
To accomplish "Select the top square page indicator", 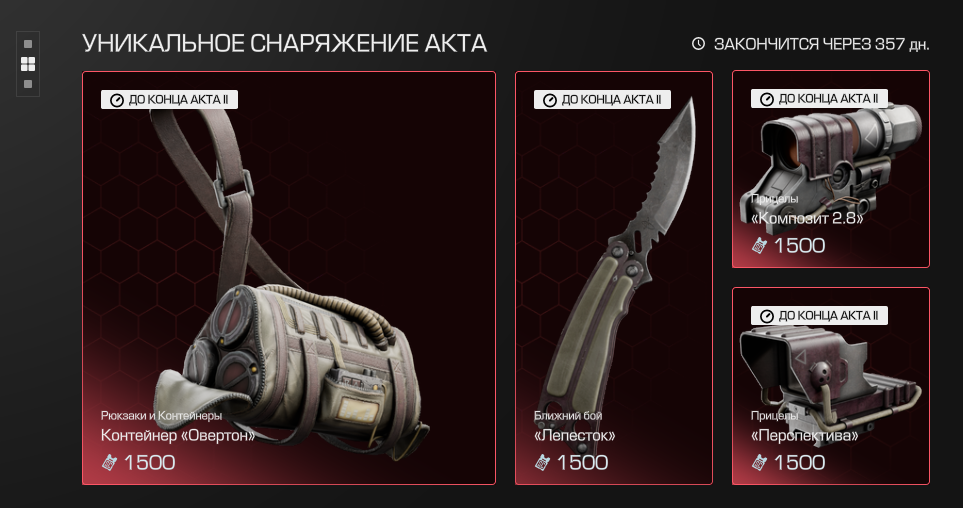I will pyautogui.click(x=28, y=44).
